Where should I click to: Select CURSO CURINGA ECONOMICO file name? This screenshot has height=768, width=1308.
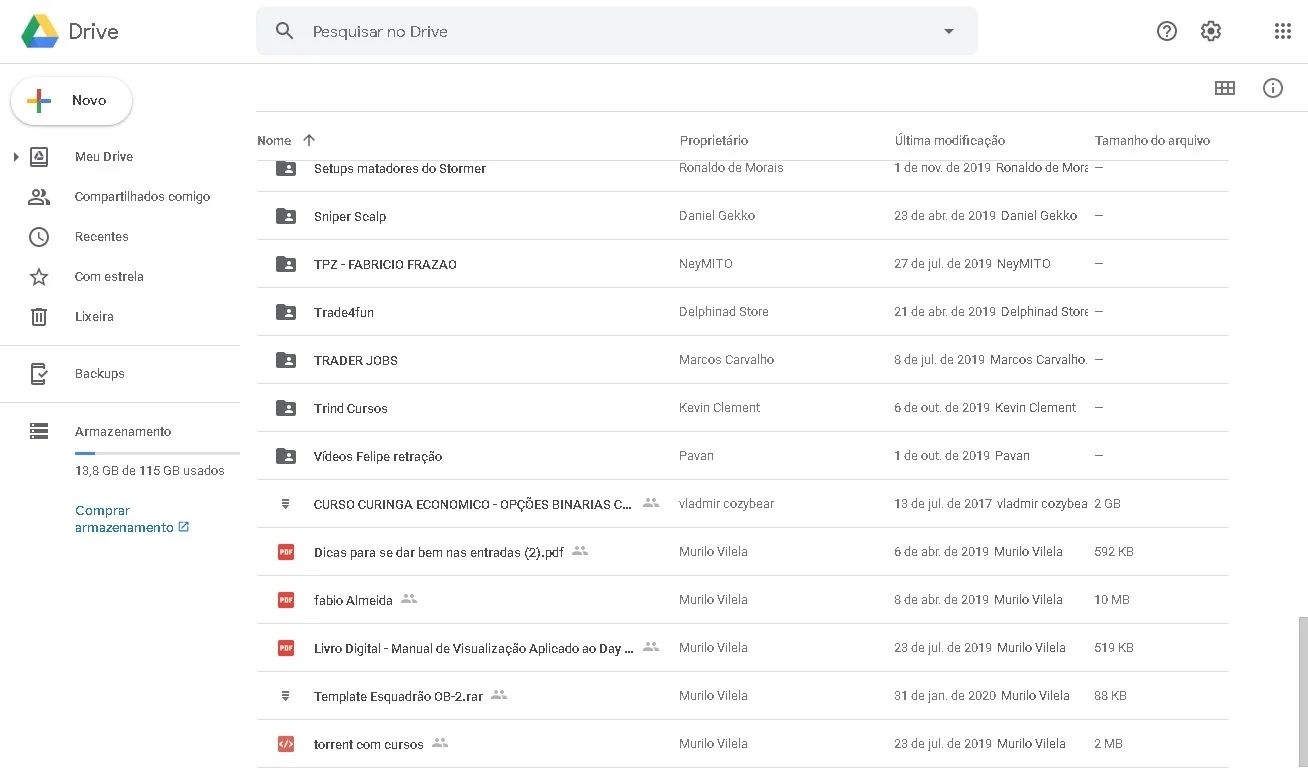click(x=473, y=505)
